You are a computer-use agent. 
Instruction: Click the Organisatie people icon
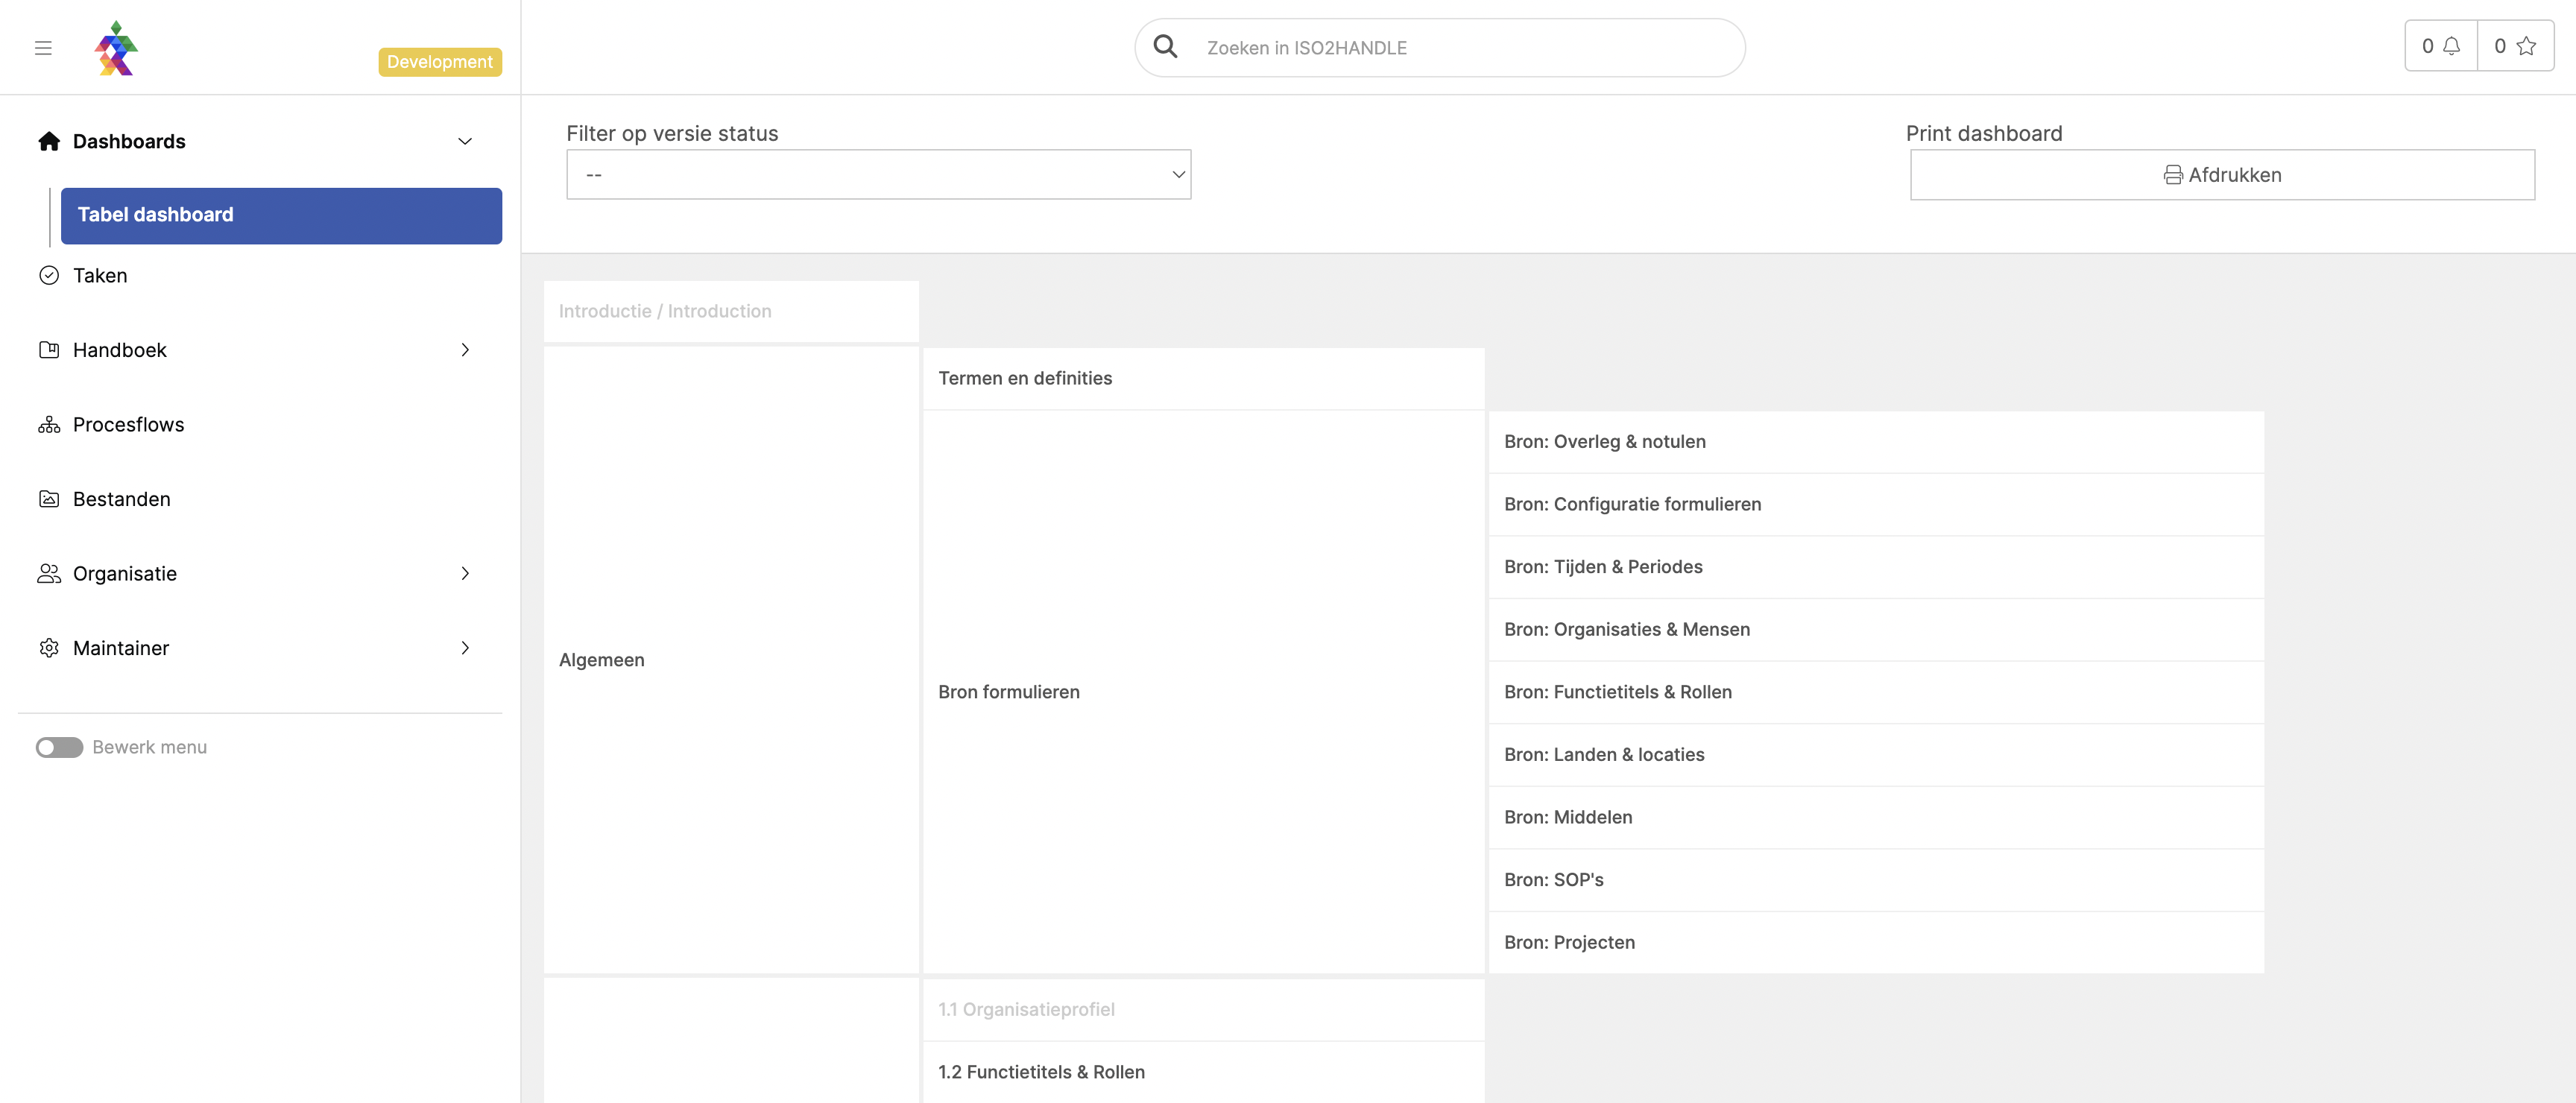click(49, 574)
